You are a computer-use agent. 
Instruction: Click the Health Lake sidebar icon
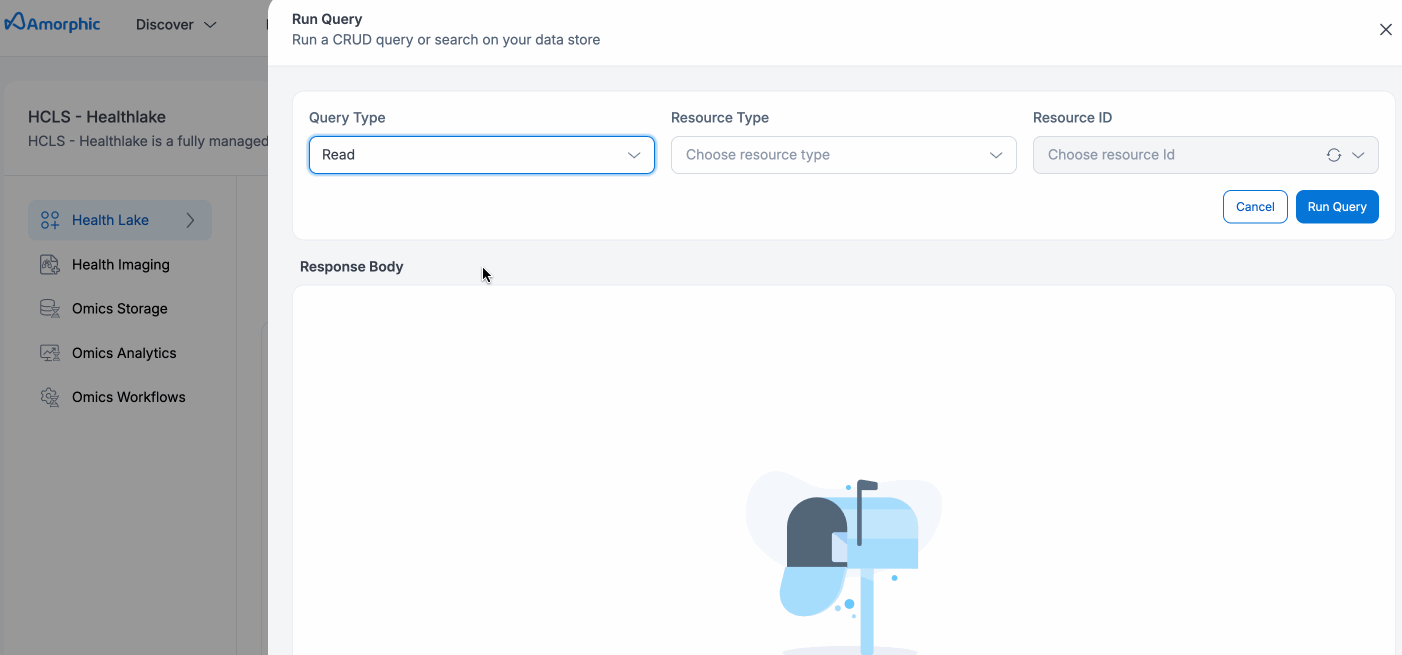point(50,220)
